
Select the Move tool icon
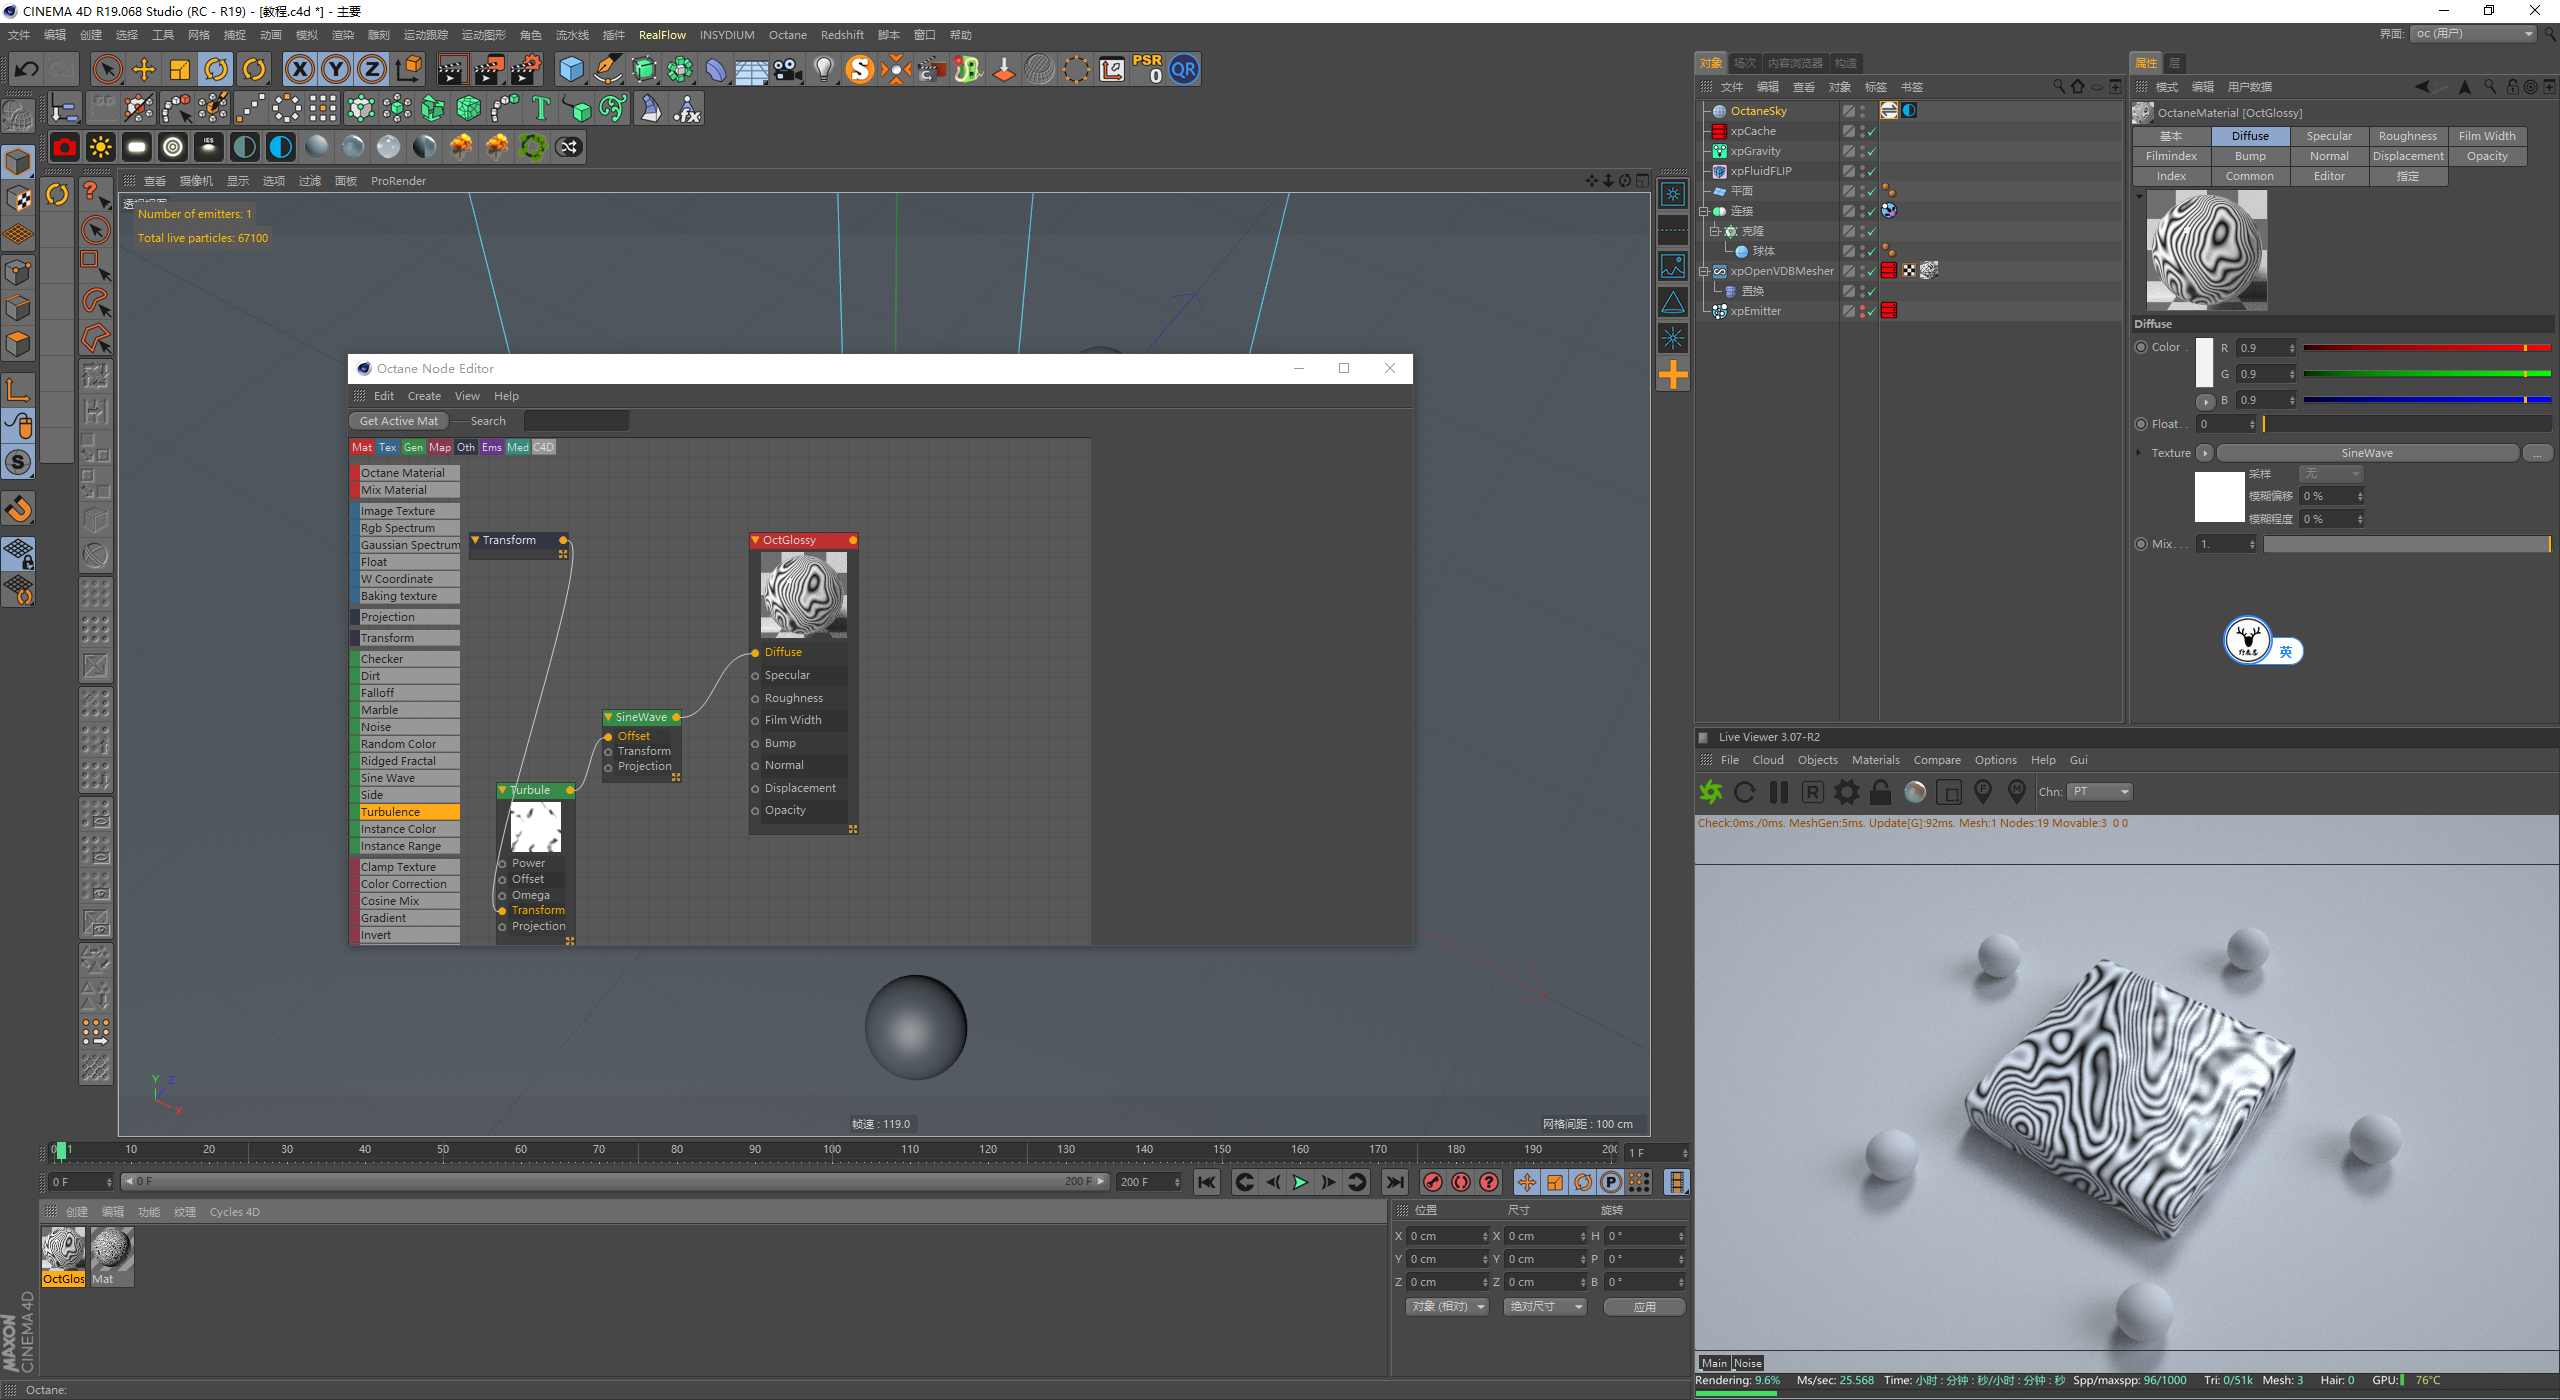[144, 69]
